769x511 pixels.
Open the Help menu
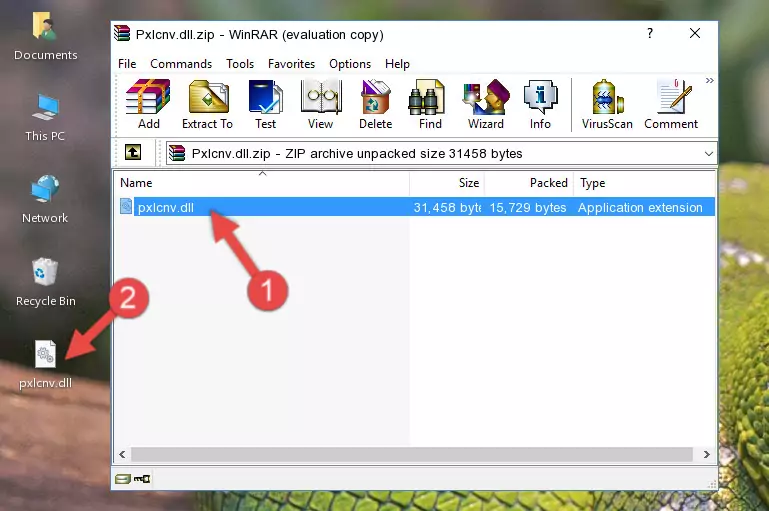coord(397,64)
